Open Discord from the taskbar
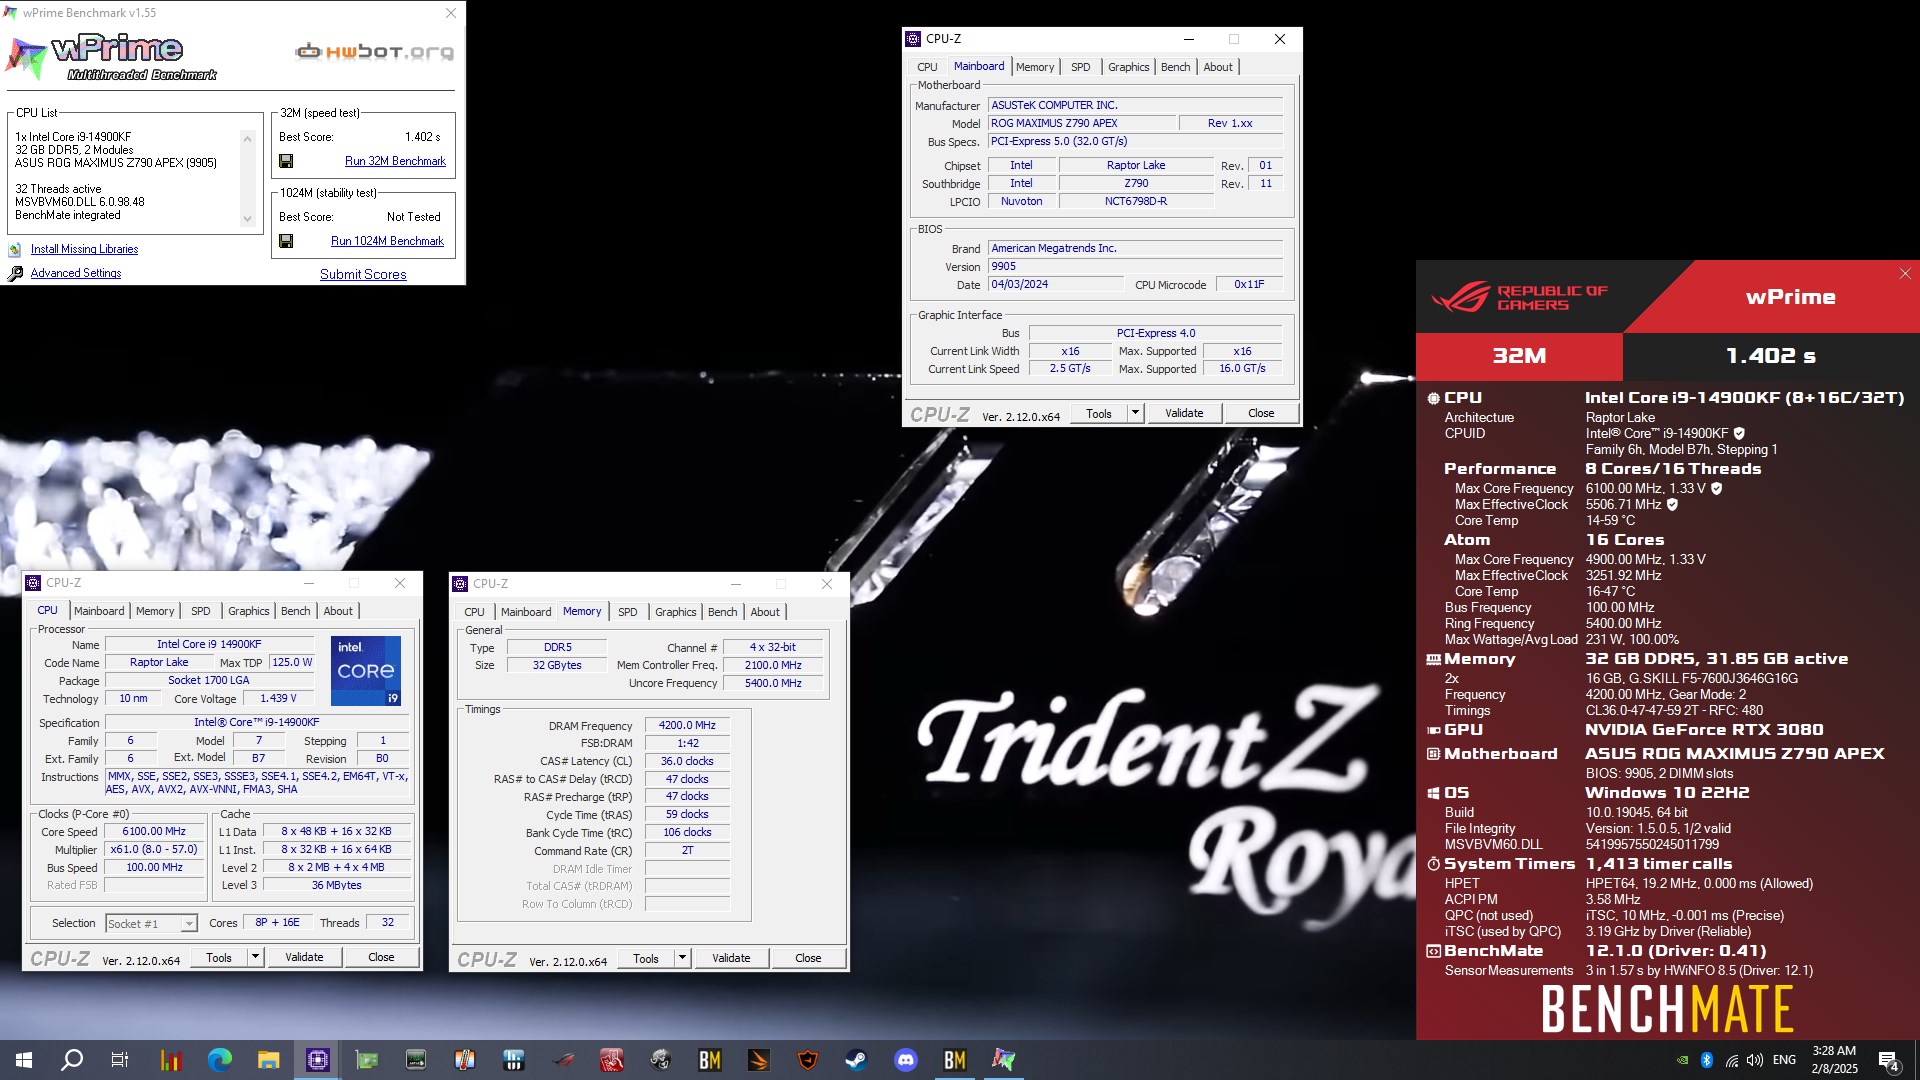The height and width of the screenshot is (1080, 1920). (906, 1060)
